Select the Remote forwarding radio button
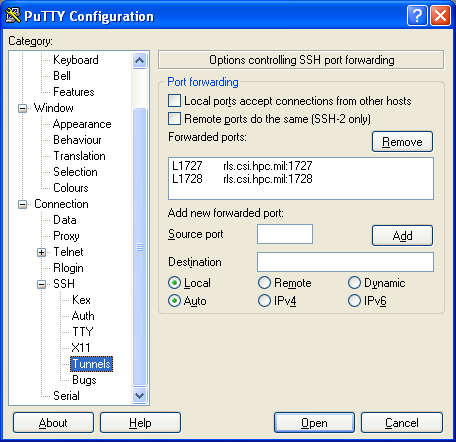 264,283
